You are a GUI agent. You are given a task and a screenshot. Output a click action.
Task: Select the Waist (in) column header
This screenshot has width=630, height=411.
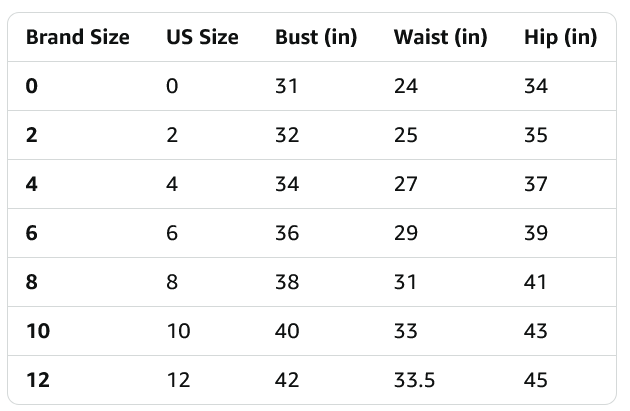(440, 38)
